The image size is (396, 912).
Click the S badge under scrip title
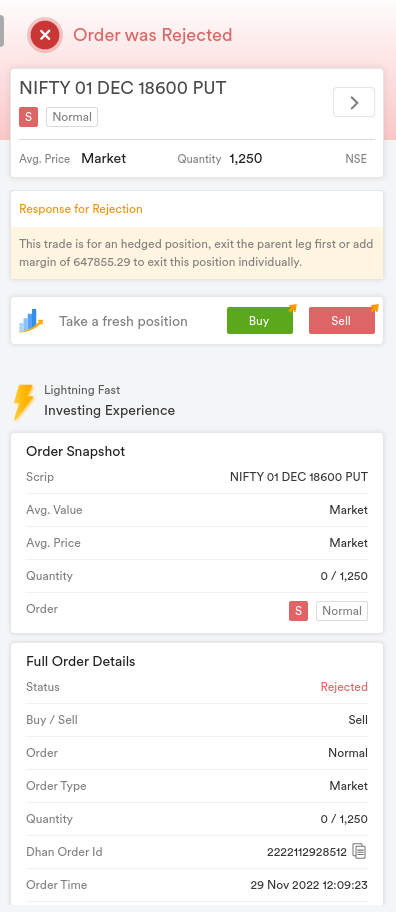pyautogui.click(x=28, y=117)
